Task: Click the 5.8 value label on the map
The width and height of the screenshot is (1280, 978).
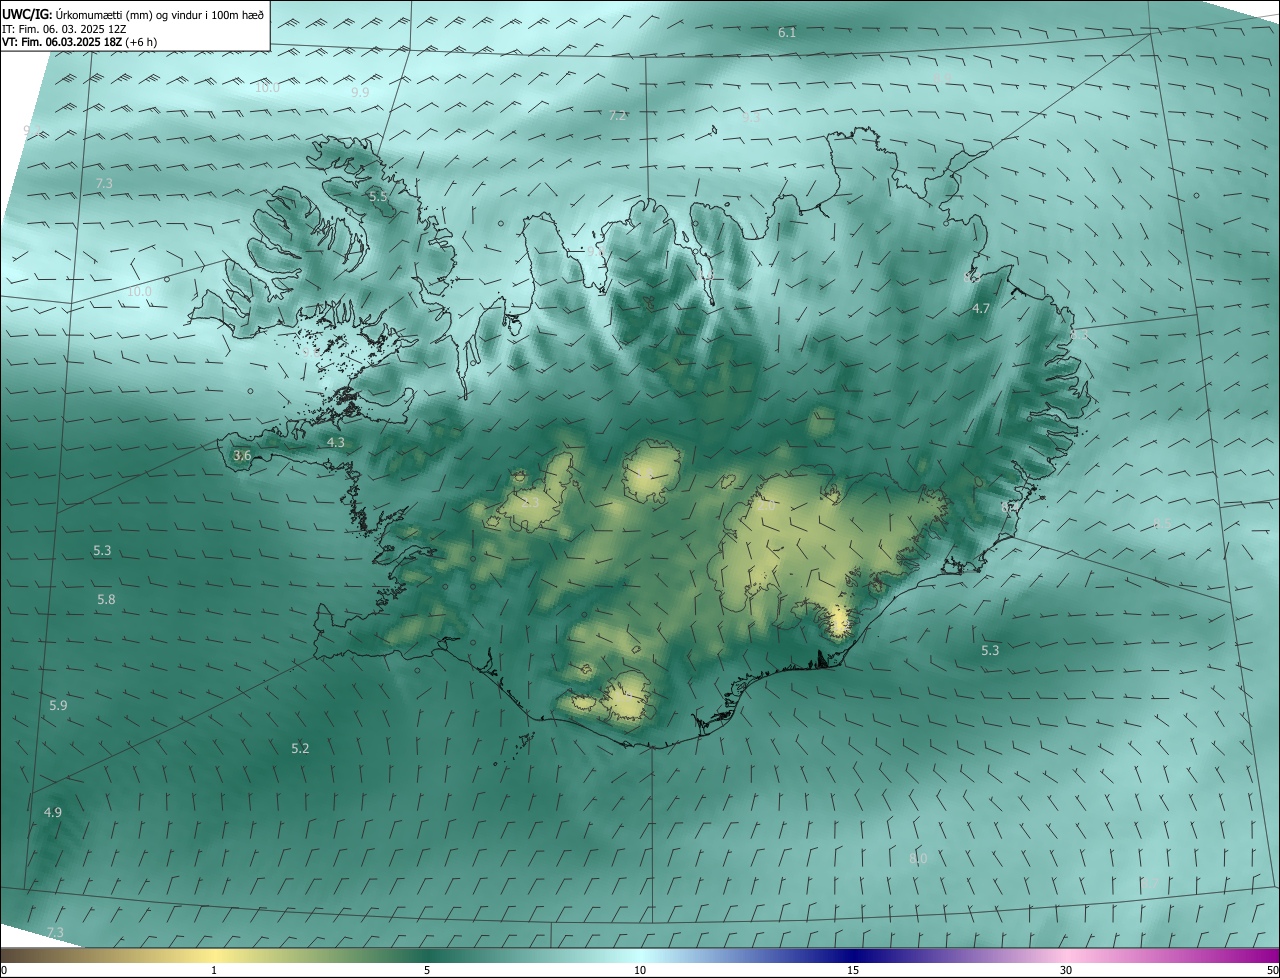Action: (106, 599)
